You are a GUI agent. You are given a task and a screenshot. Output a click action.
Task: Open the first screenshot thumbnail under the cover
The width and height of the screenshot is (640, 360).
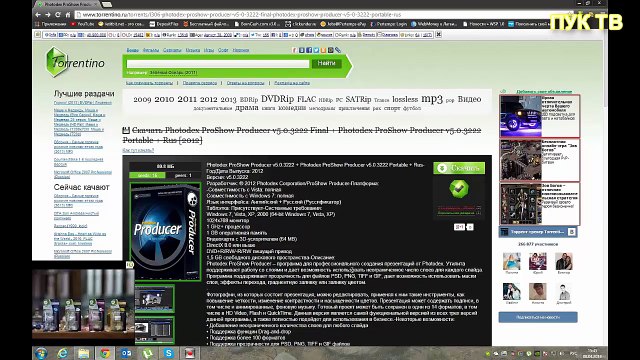pos(155,298)
